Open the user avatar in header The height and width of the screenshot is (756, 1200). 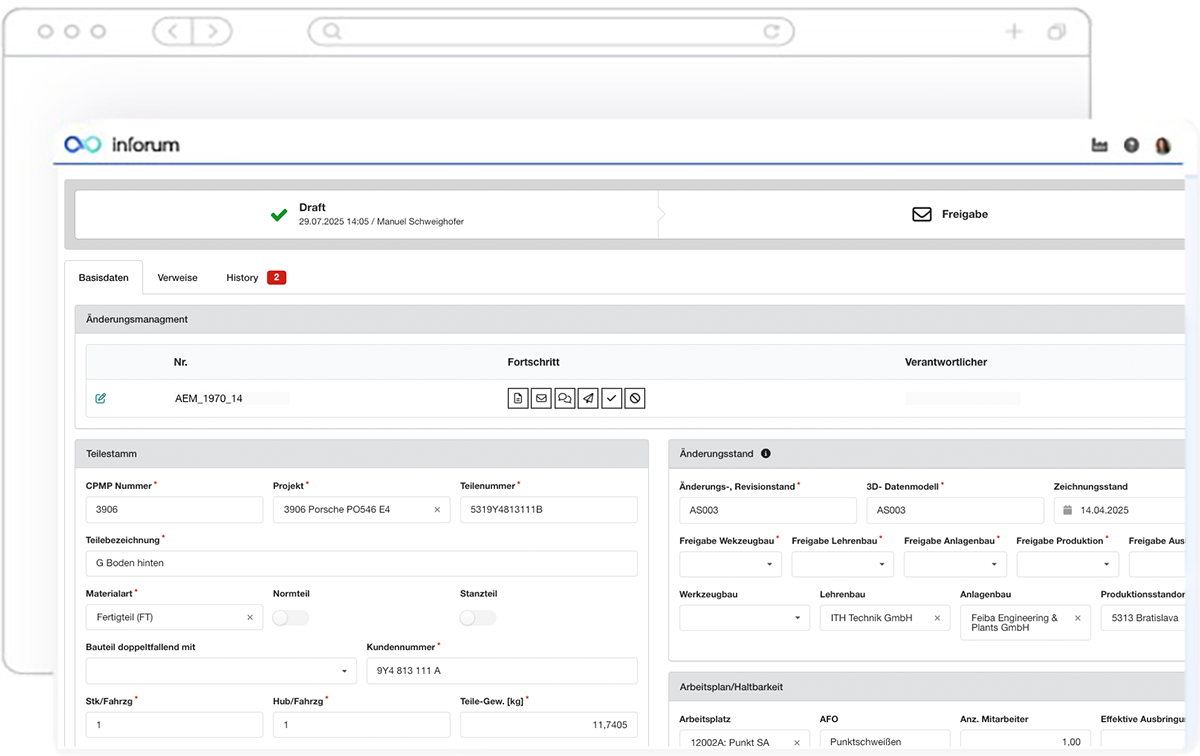pyautogui.click(x=1162, y=145)
